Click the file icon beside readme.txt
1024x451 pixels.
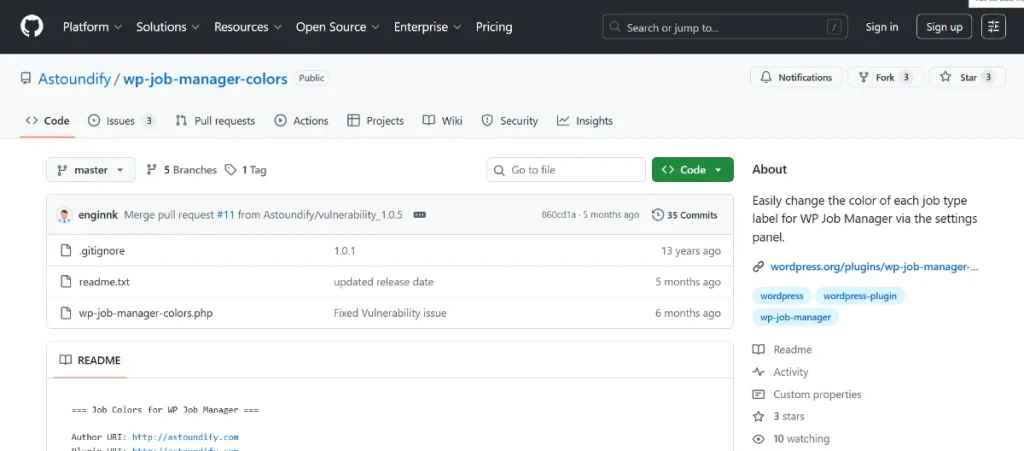[65, 282]
